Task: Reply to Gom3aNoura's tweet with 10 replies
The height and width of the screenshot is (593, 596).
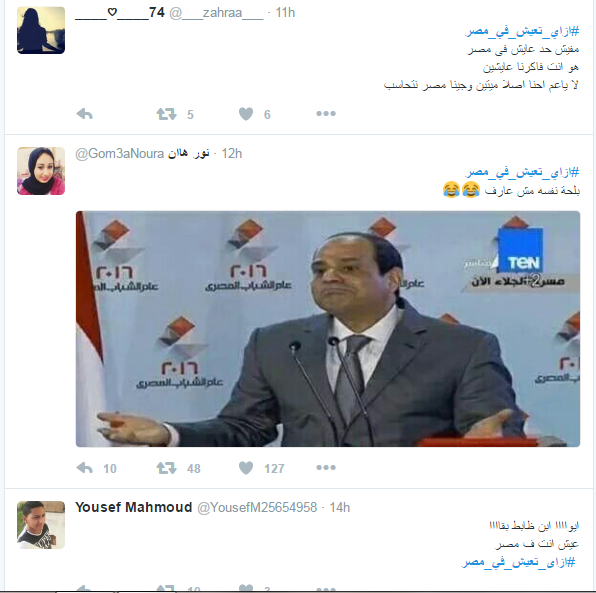Action: 84,468
